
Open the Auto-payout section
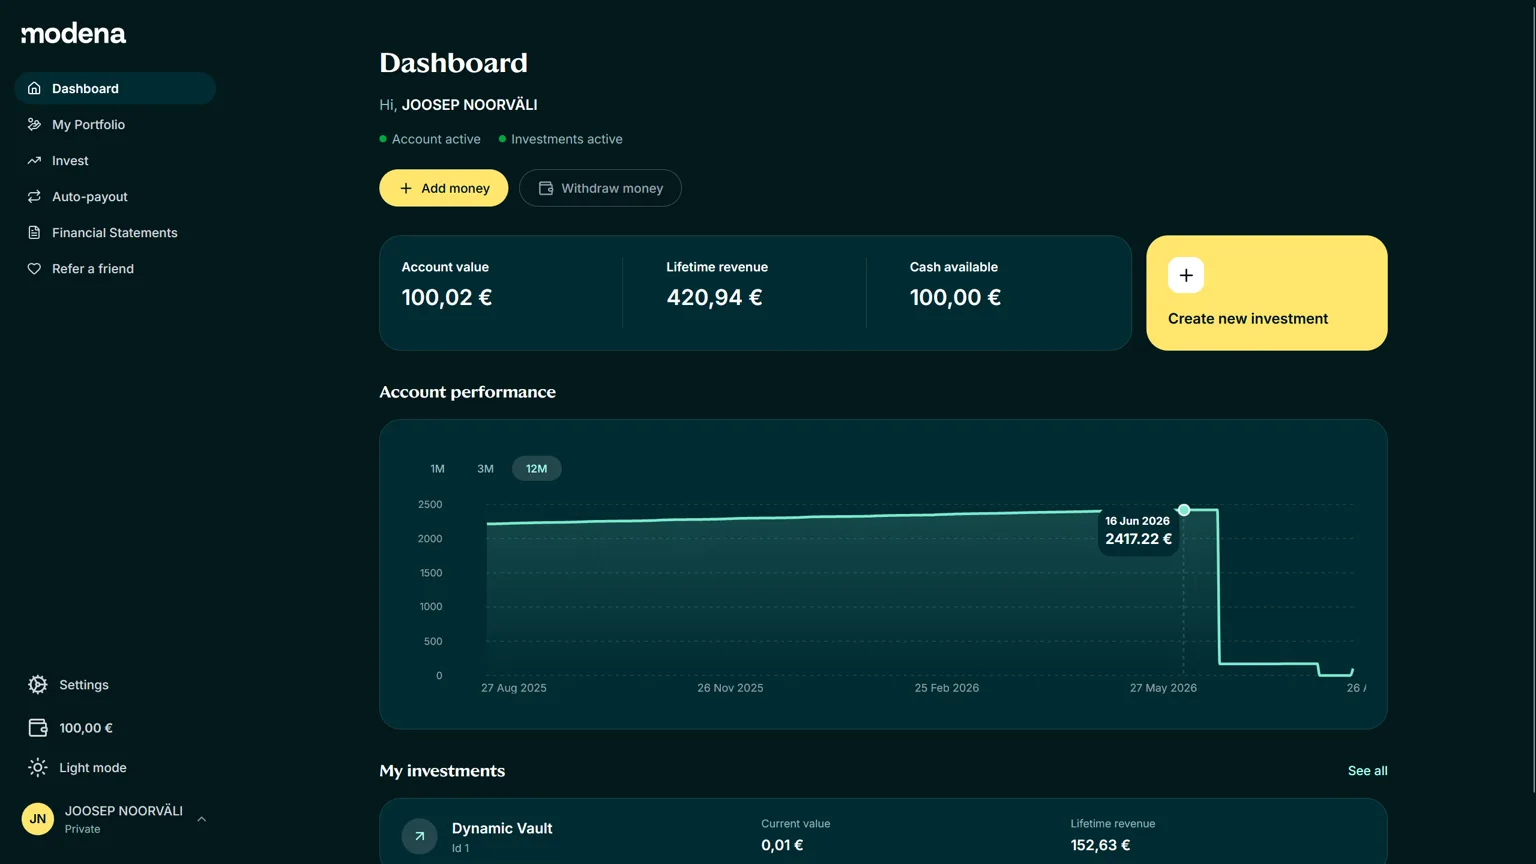(115, 196)
